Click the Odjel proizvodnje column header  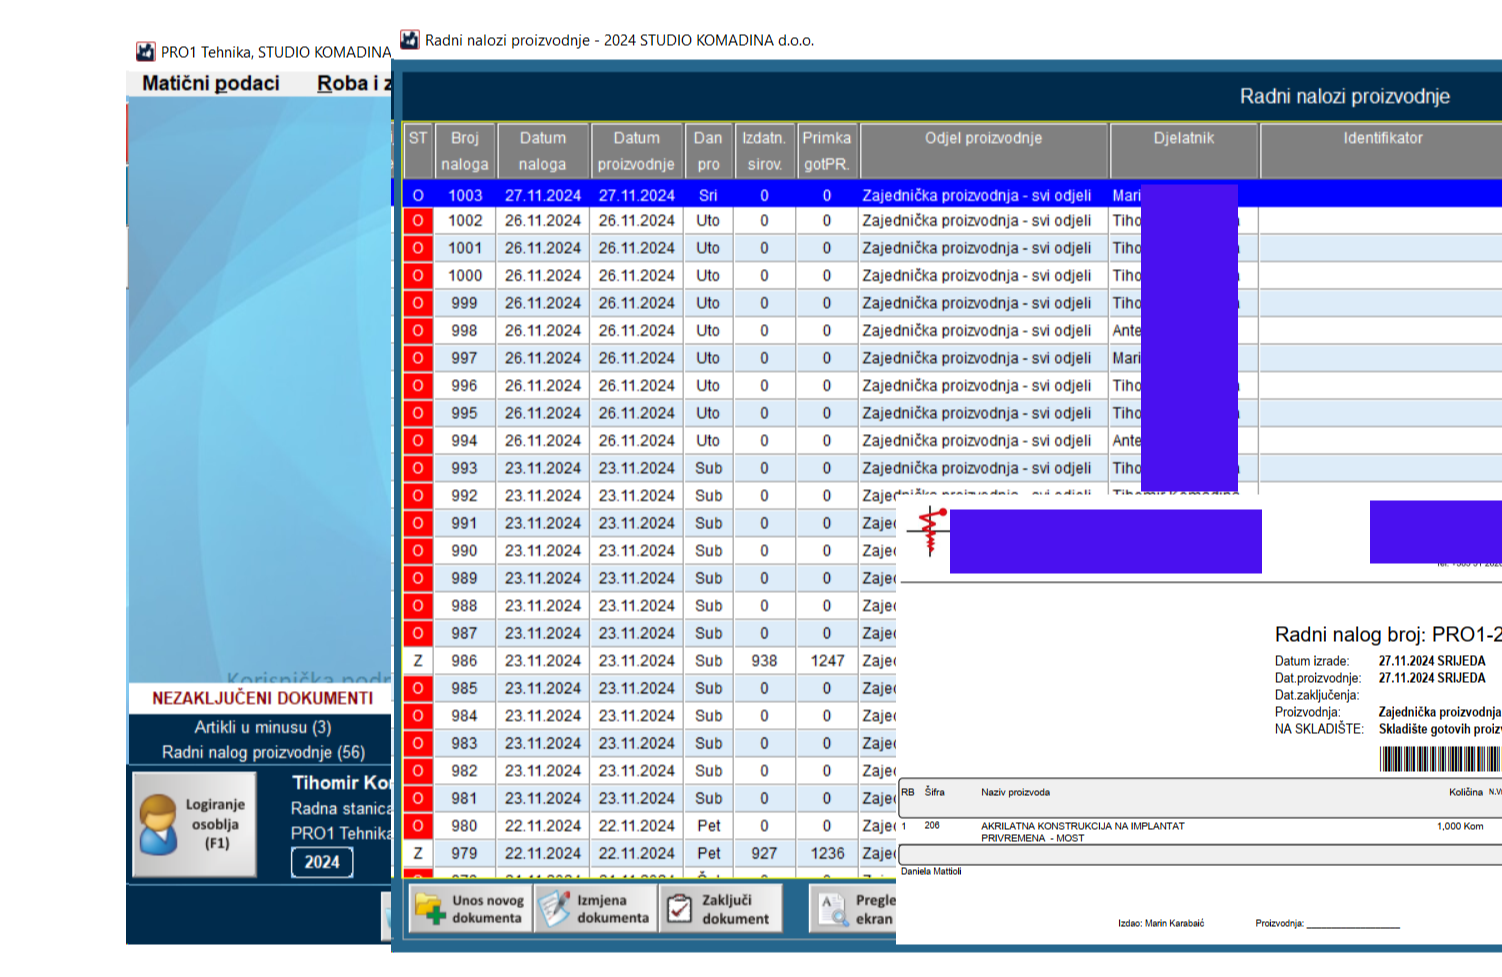click(983, 139)
